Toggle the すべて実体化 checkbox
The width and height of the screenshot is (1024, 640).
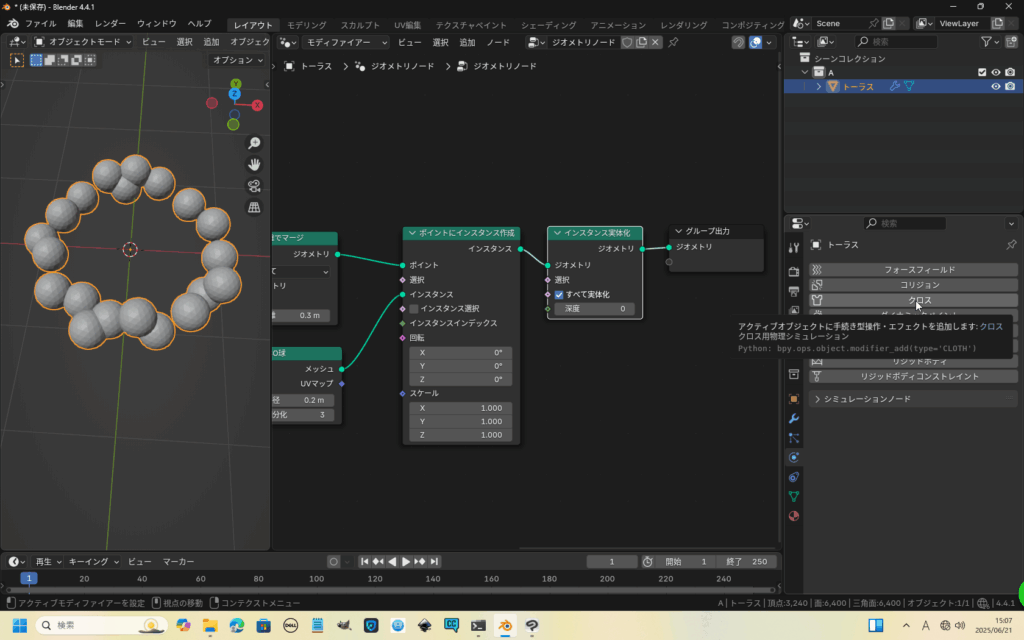click(559, 295)
